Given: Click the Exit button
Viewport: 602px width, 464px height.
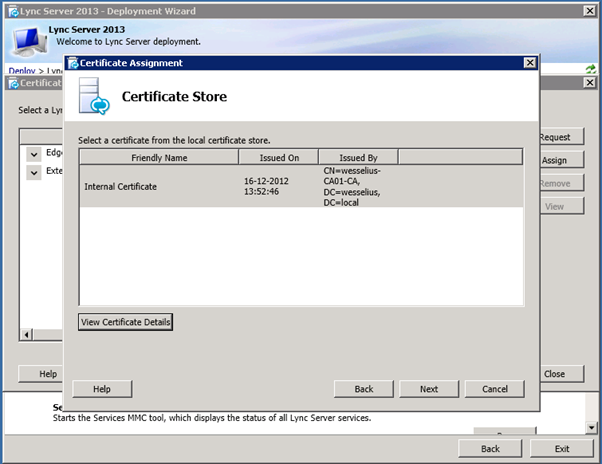Looking at the screenshot, I should pos(561,449).
